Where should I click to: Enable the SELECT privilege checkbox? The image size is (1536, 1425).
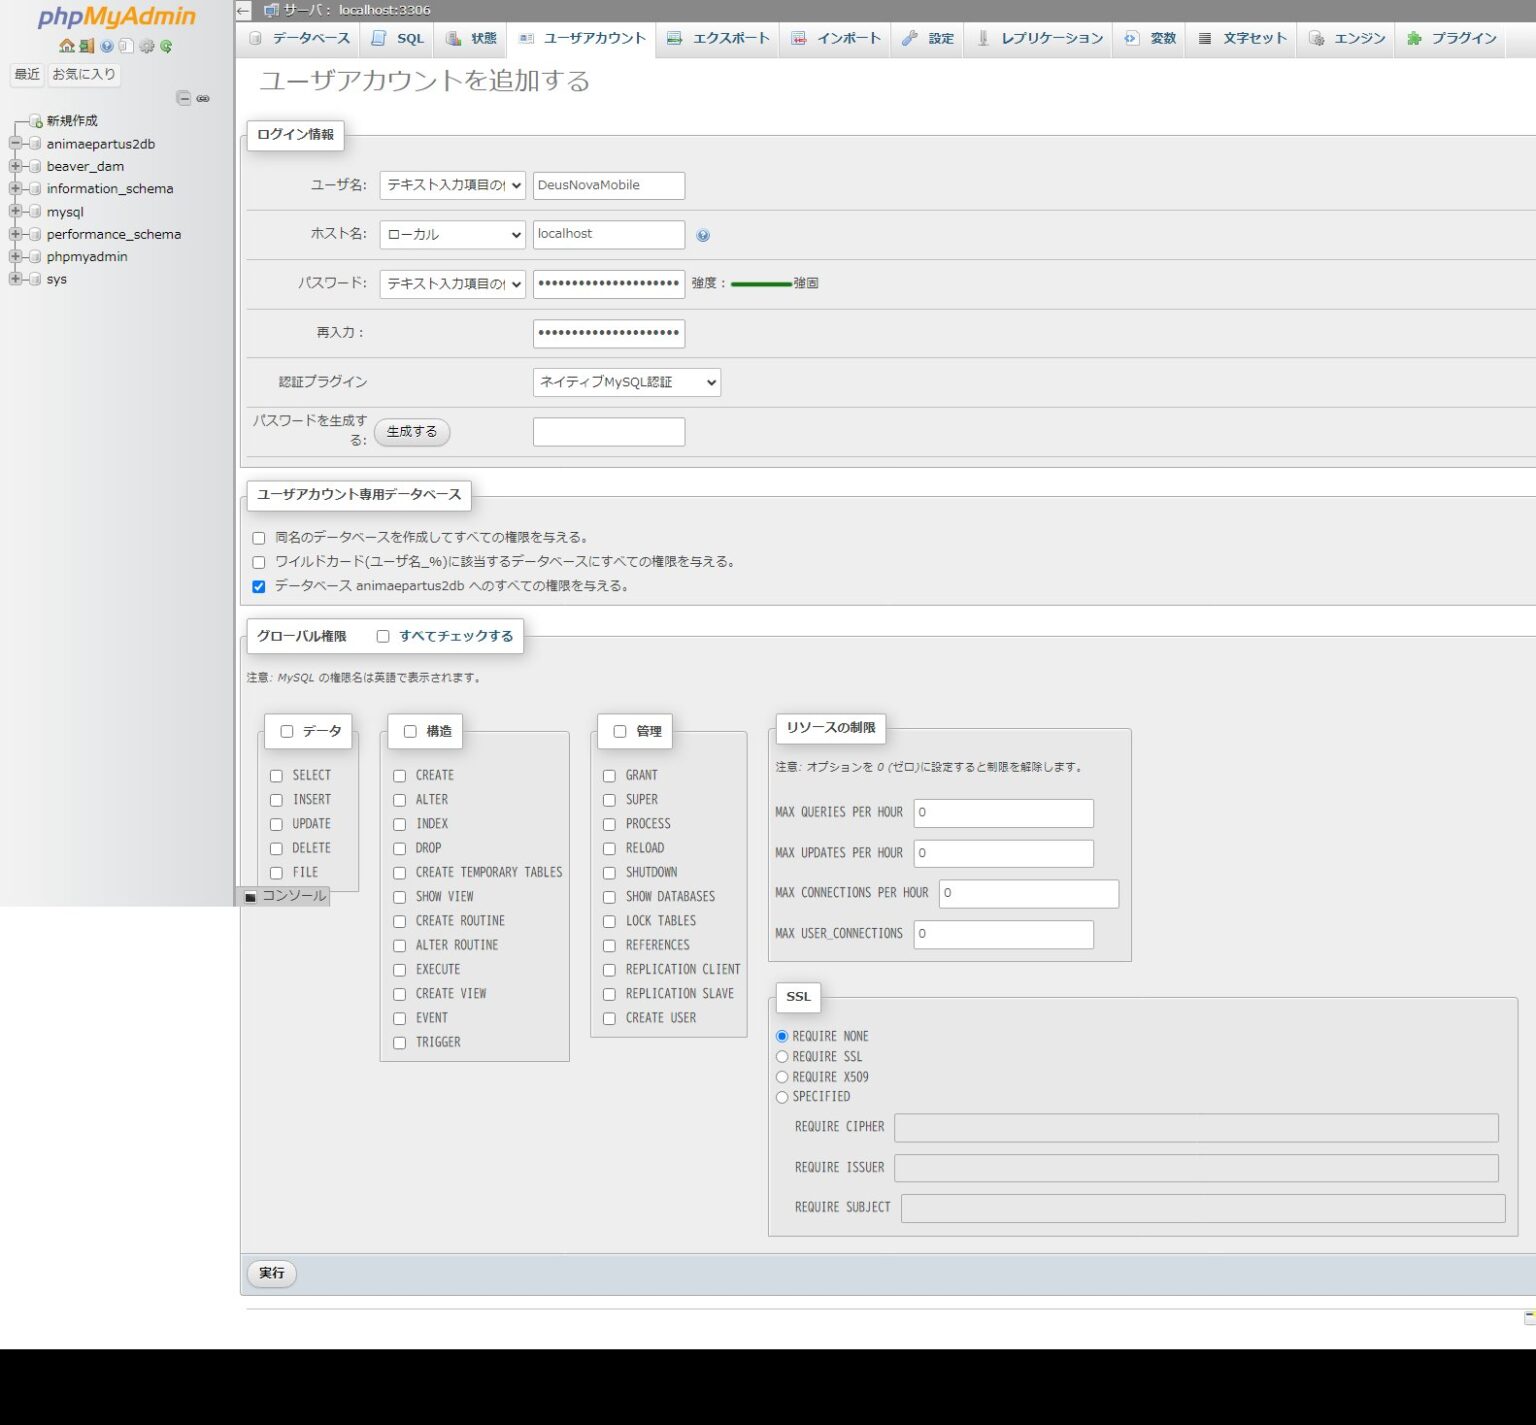click(x=276, y=776)
